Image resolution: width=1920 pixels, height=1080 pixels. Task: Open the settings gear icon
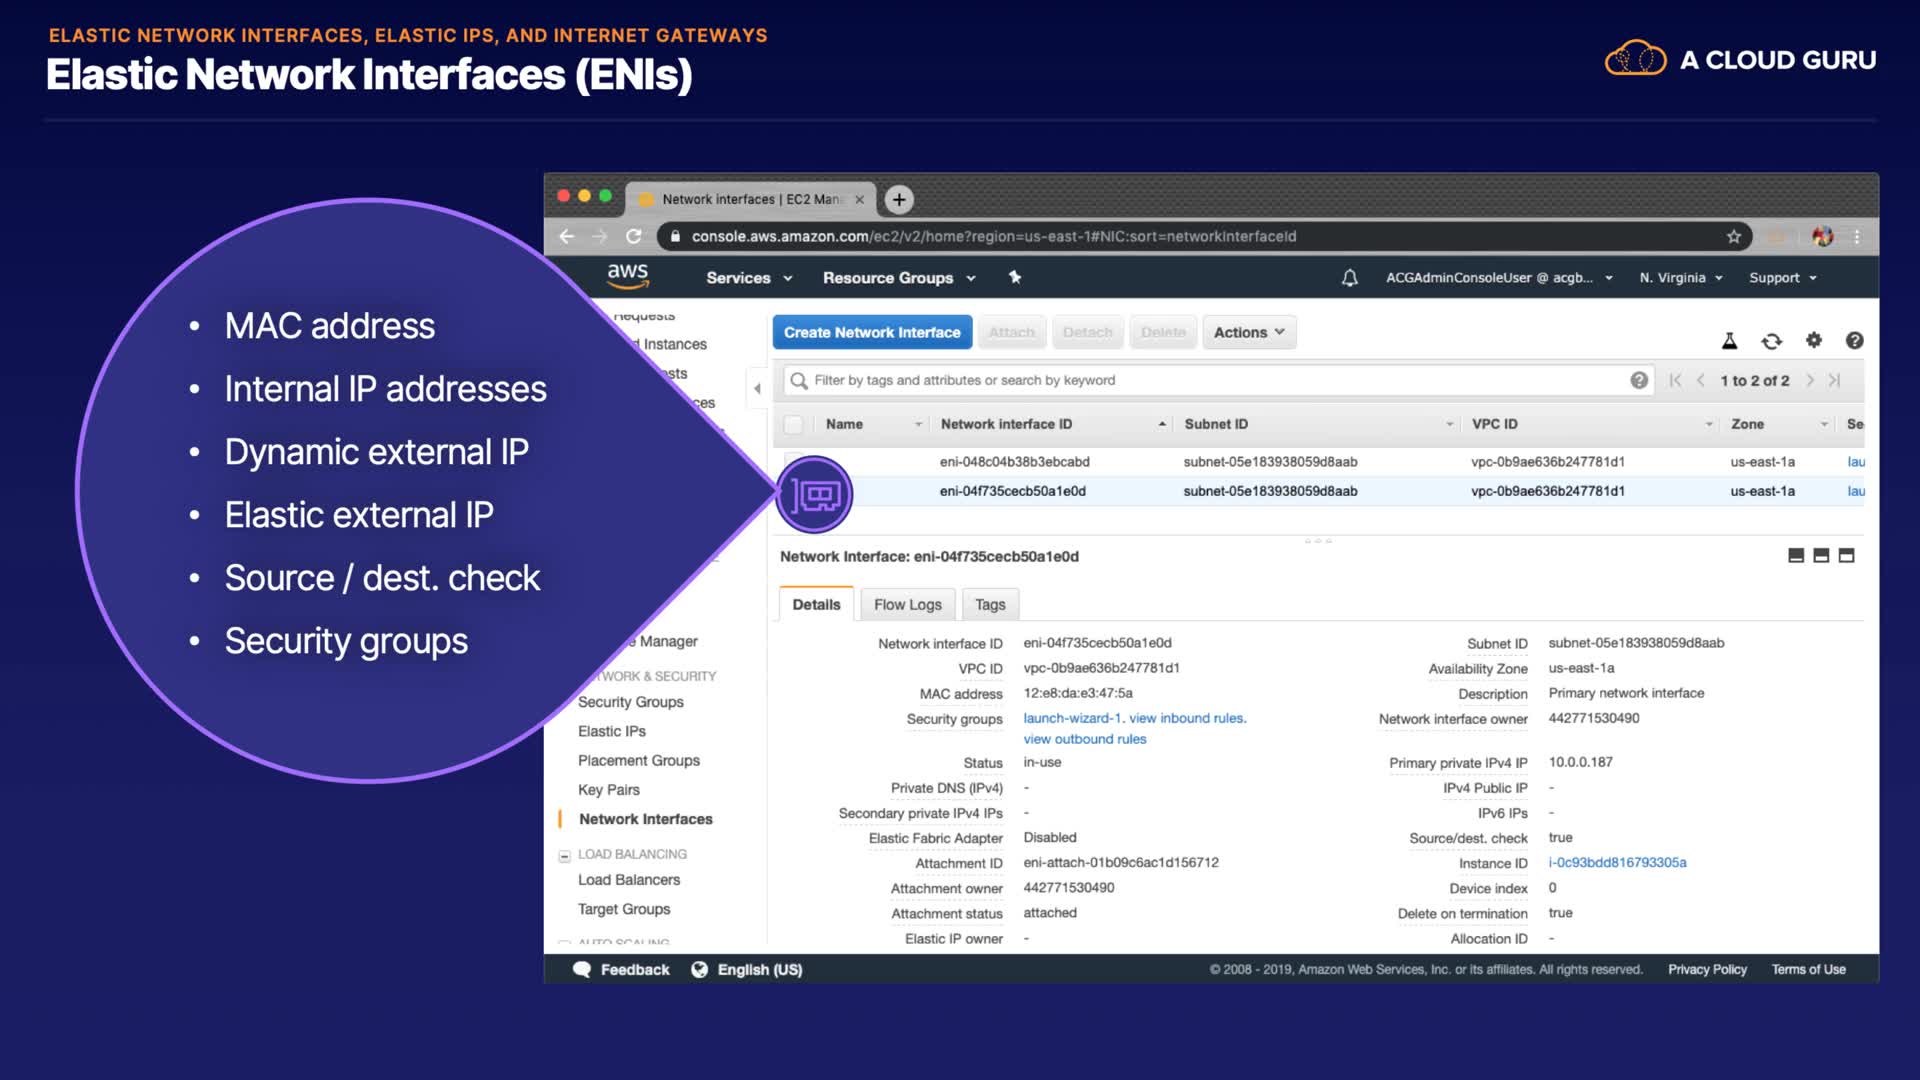pos(1813,340)
